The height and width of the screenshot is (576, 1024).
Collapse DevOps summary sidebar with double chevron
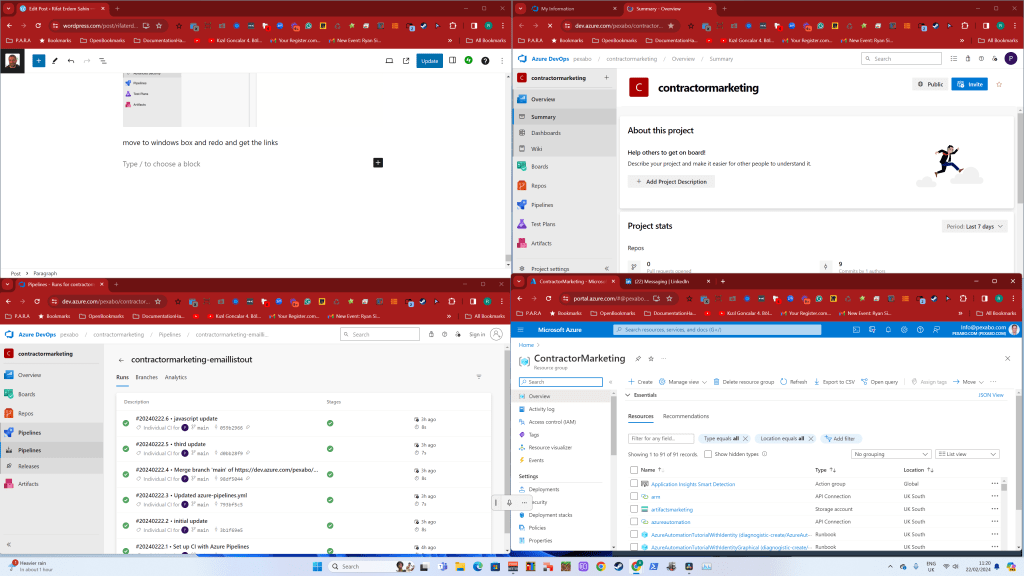607,268
